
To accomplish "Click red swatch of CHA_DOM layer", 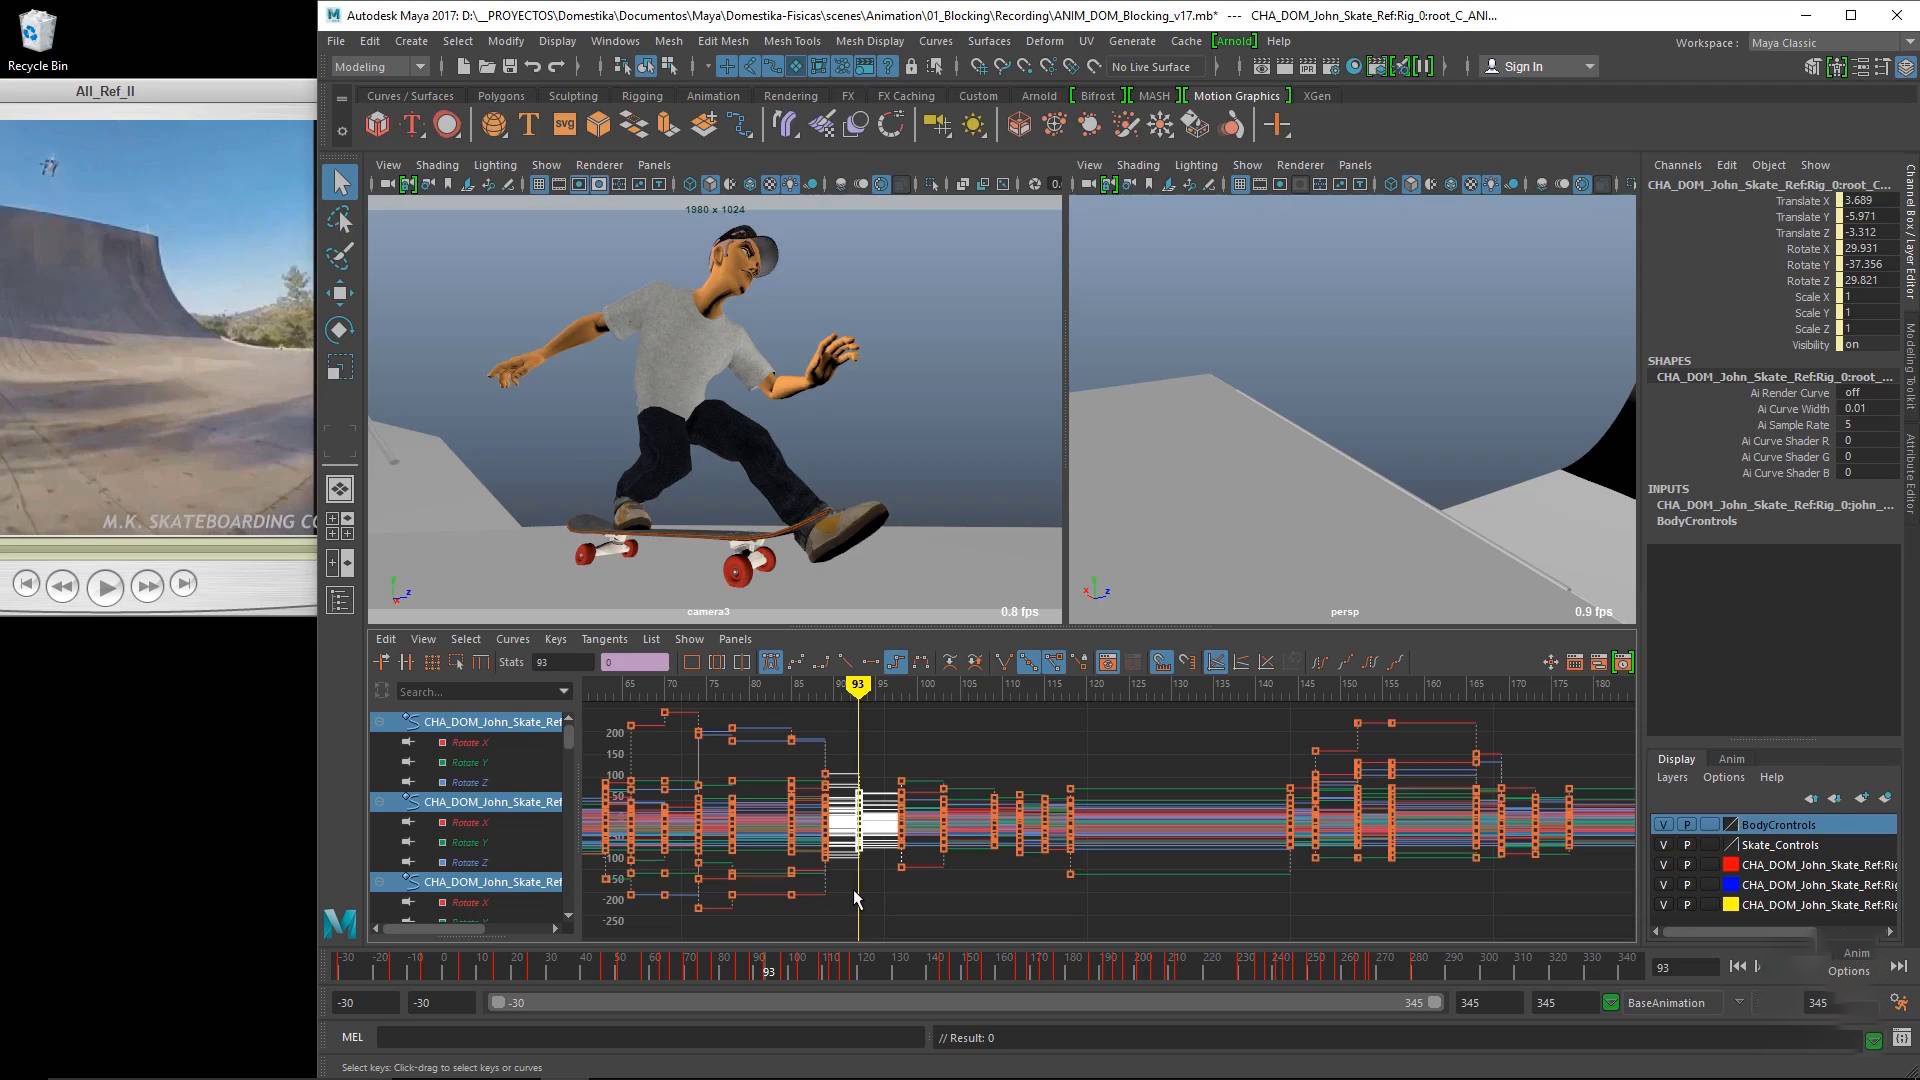I will tap(1731, 865).
